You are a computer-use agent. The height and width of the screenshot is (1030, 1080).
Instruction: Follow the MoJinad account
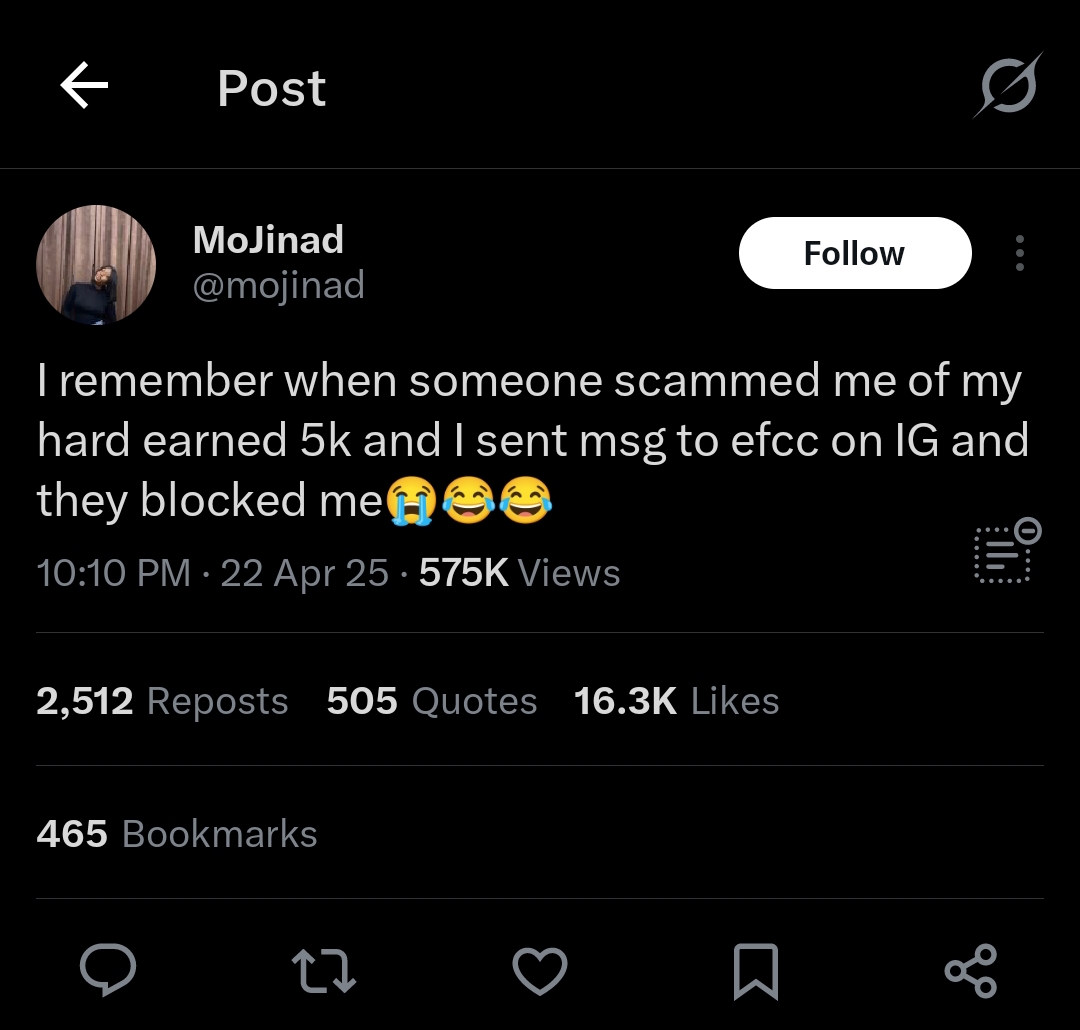(855, 253)
